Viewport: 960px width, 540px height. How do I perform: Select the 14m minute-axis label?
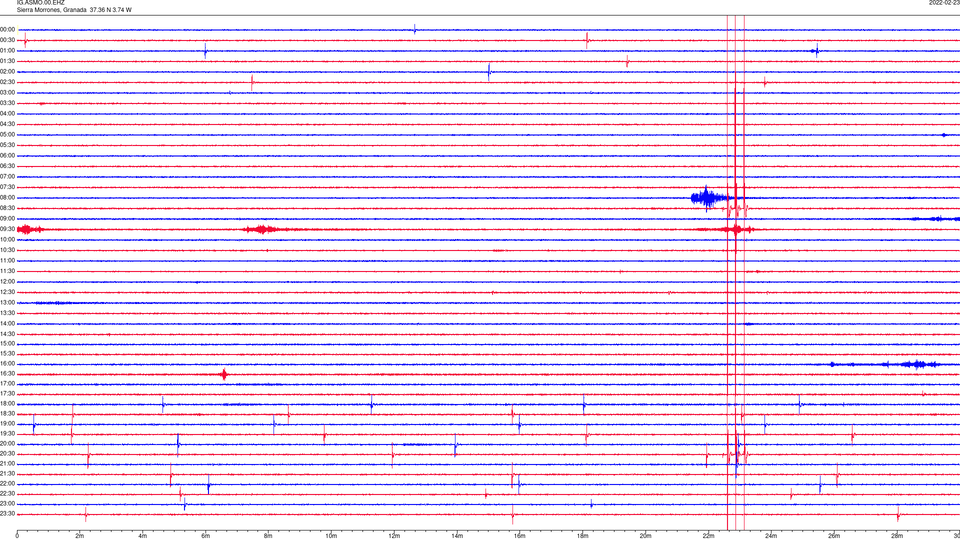coord(457,536)
